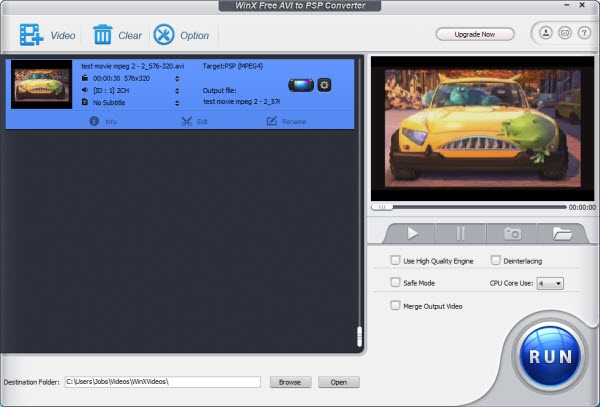The height and width of the screenshot is (407, 600).
Task: Take a snapshot with the camera icon
Action: [x=512, y=233]
